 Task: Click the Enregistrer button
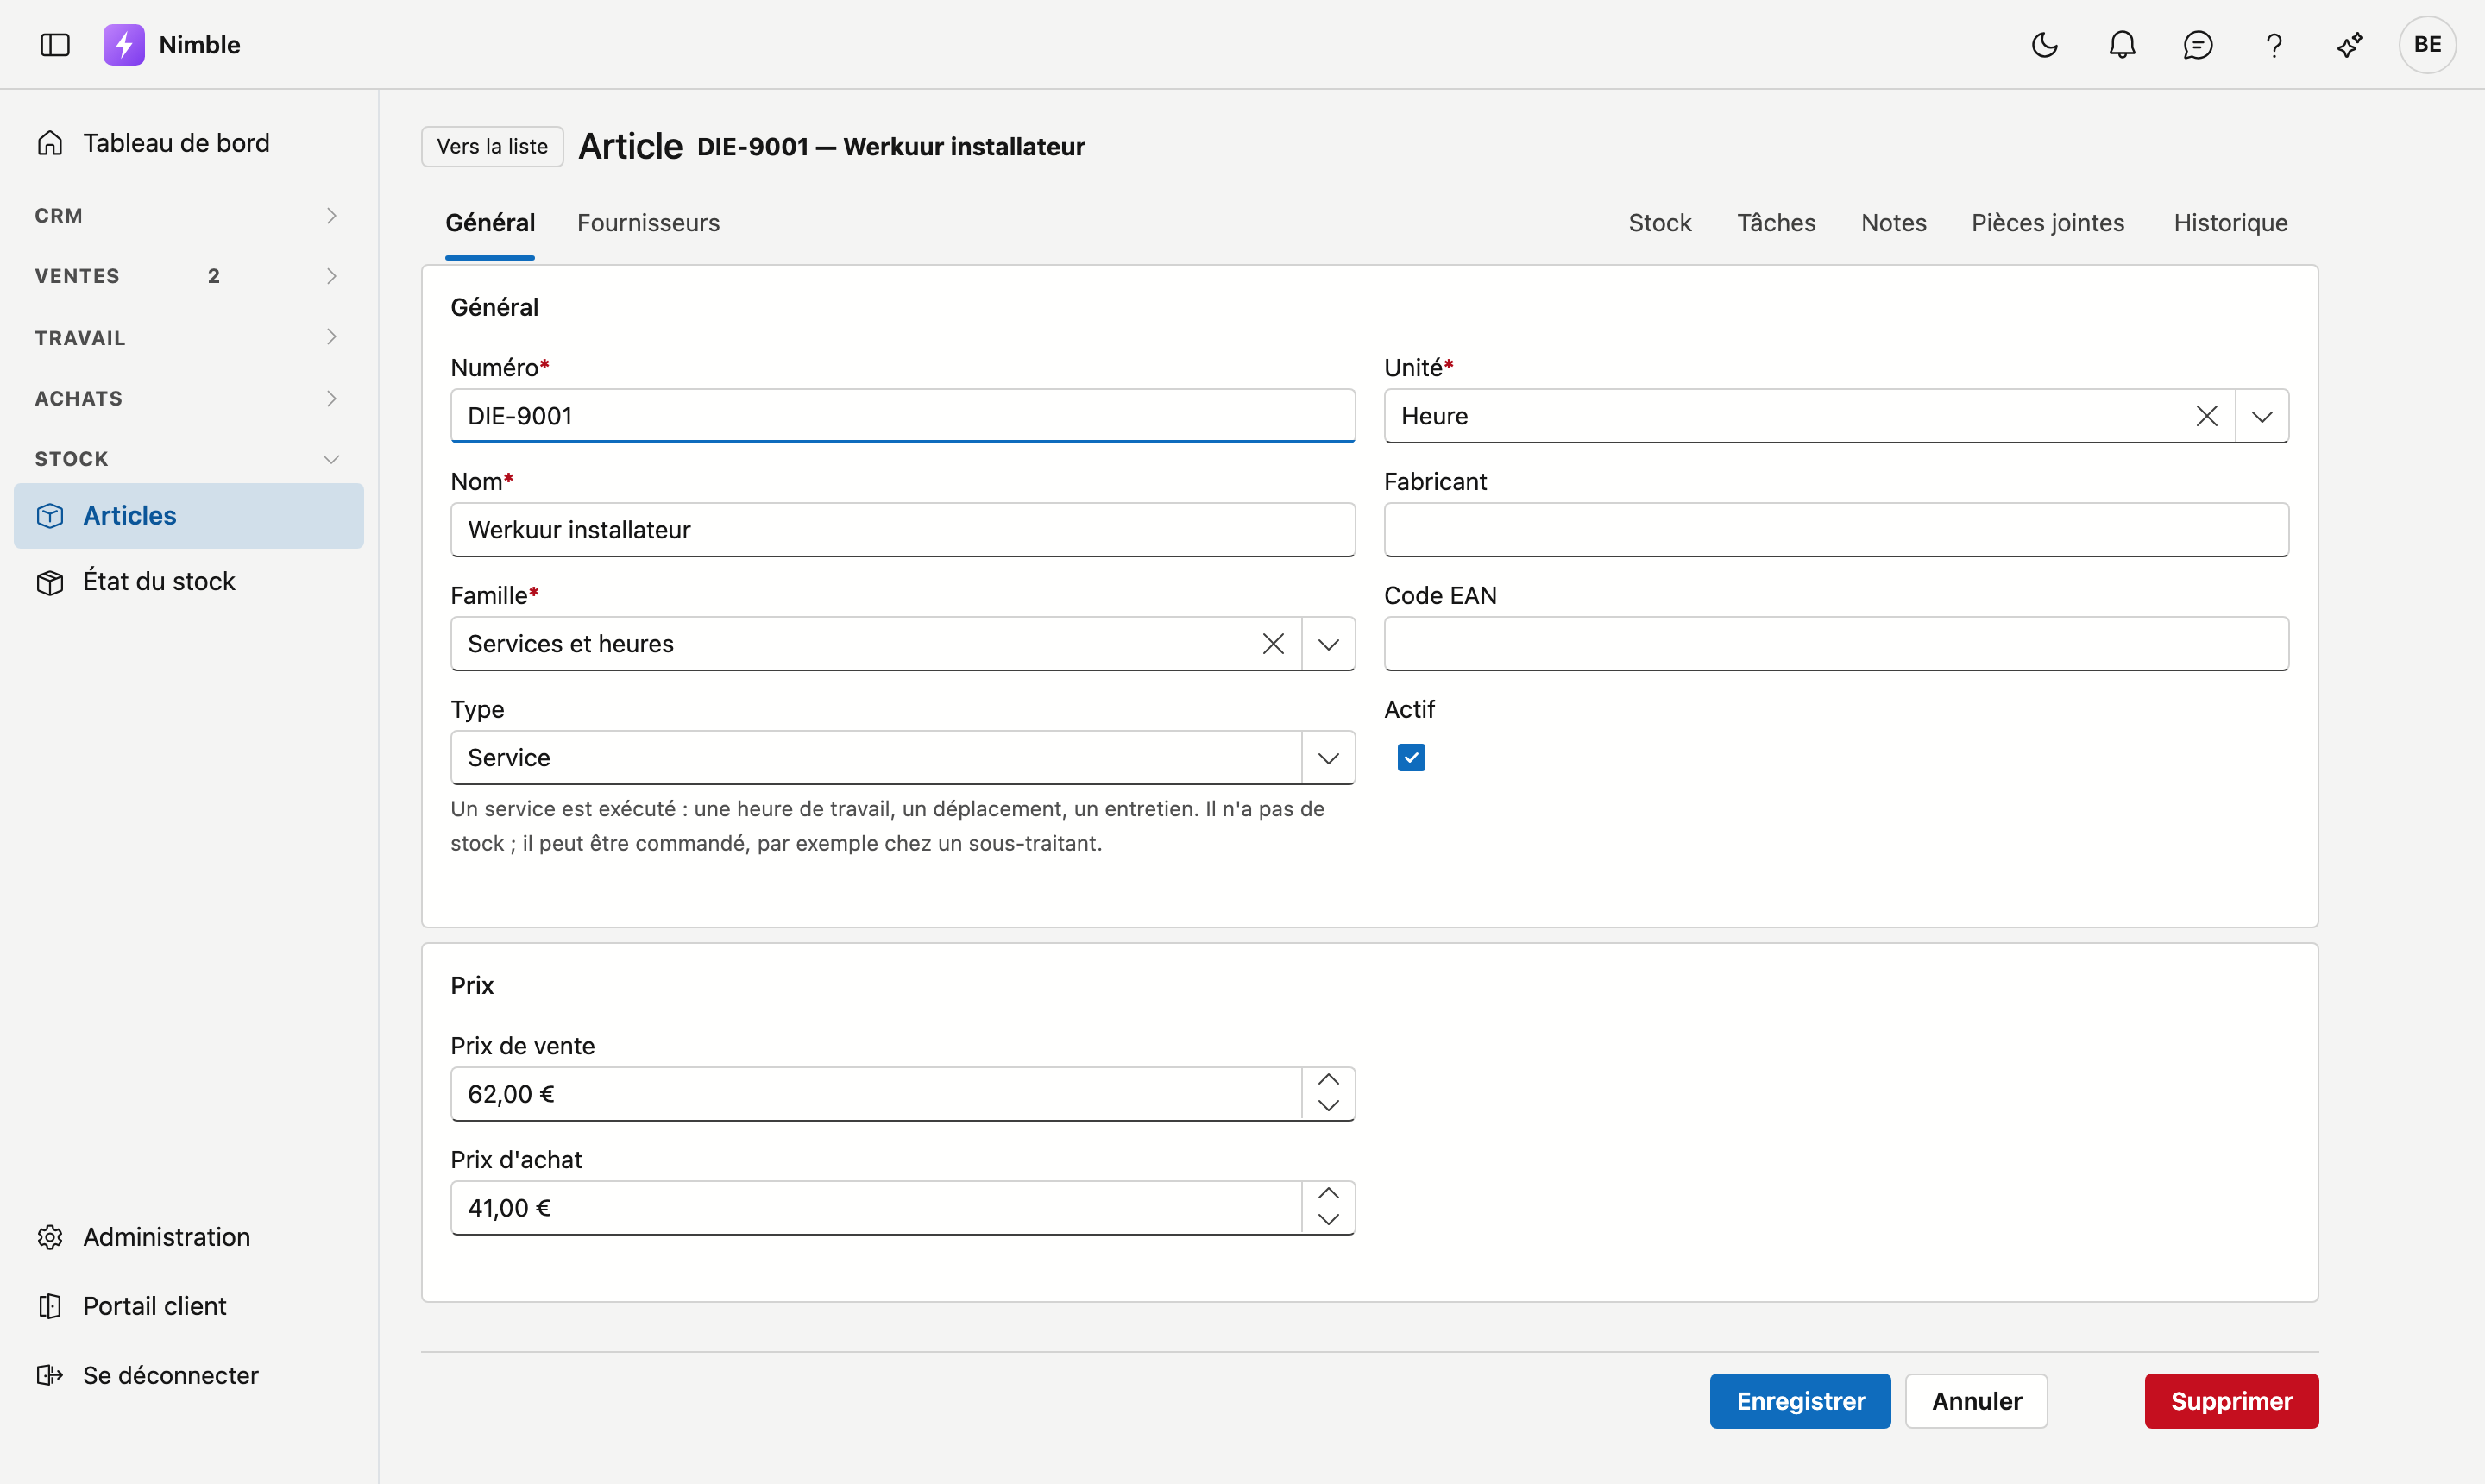(x=1800, y=1401)
